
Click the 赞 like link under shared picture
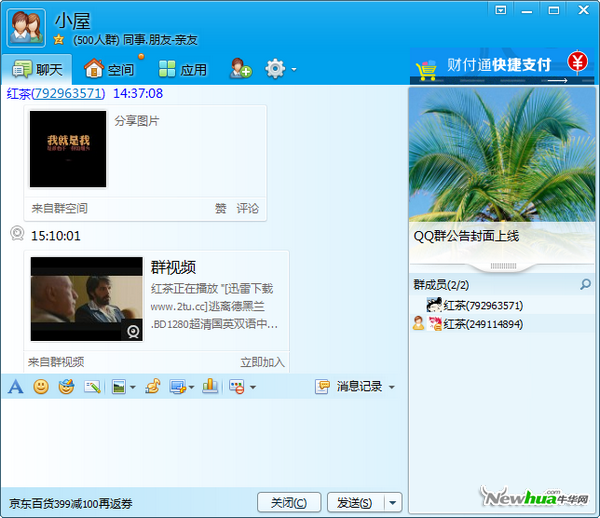(x=220, y=209)
